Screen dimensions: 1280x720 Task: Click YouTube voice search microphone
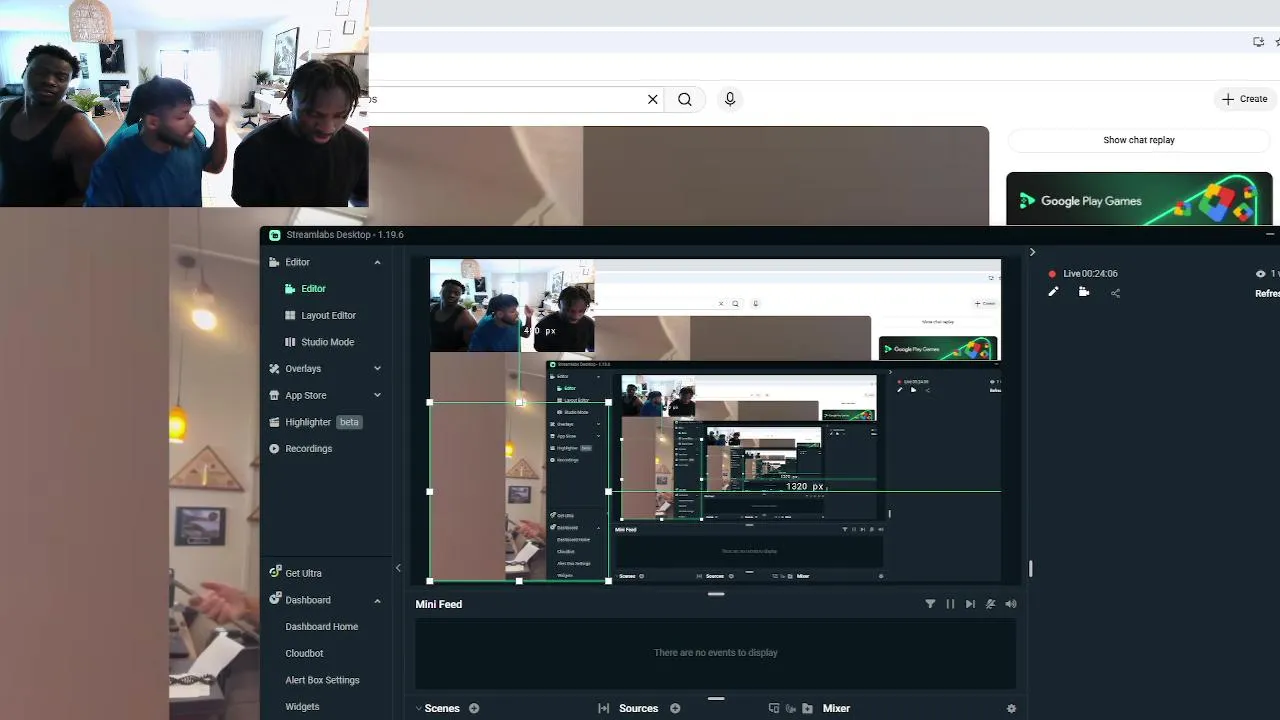click(x=730, y=99)
